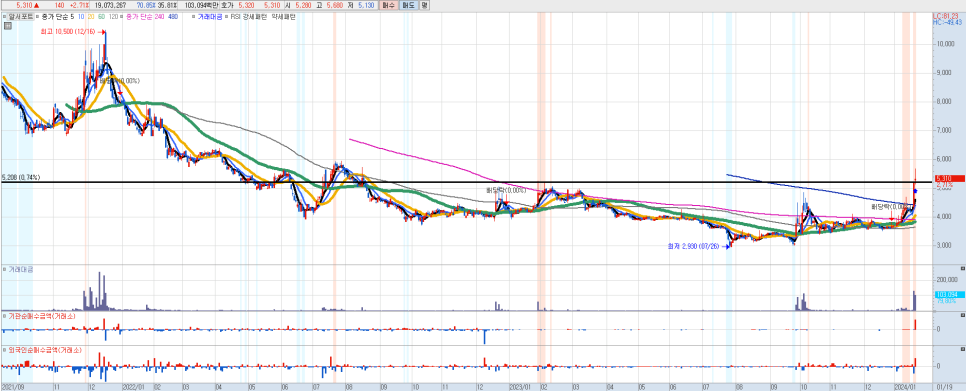Click the small icon below the 알씨포트 legend

[7, 26]
